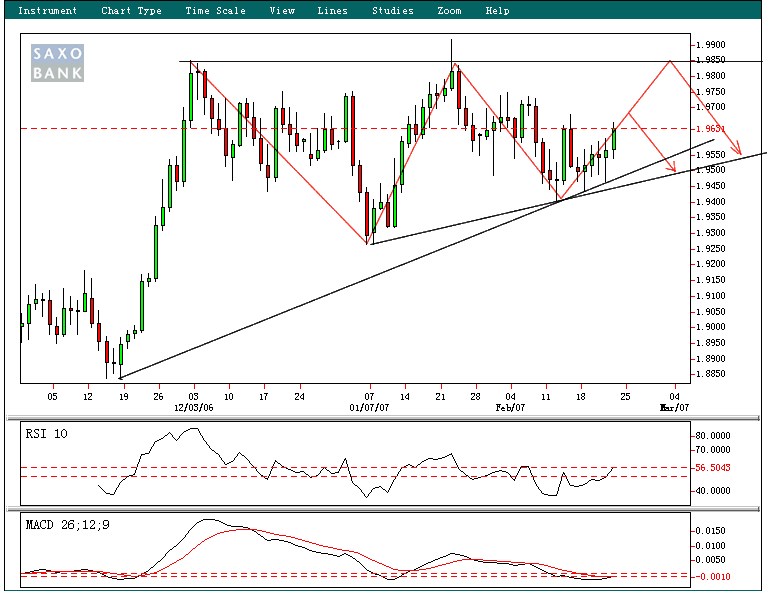
Task: Open the Help menu
Action: (x=497, y=10)
